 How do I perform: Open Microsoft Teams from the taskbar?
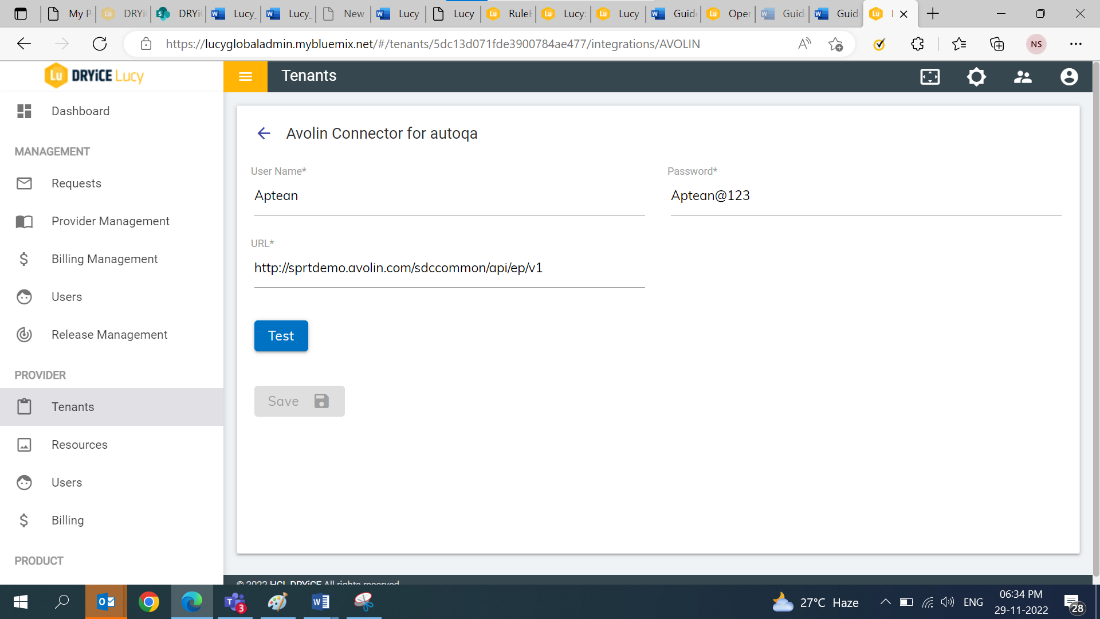(235, 602)
